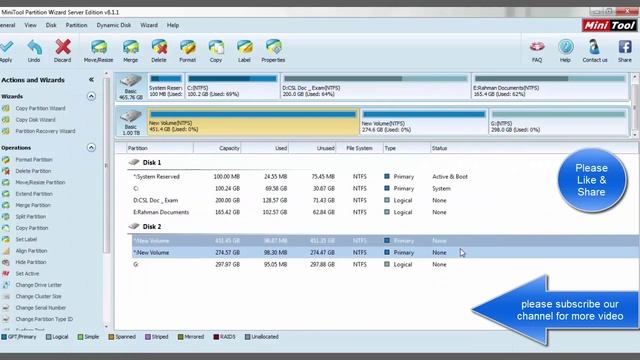Viewport: 640px width, 360px height.
Task: Choose Change Partition Type ID operation
Action: tap(44, 320)
